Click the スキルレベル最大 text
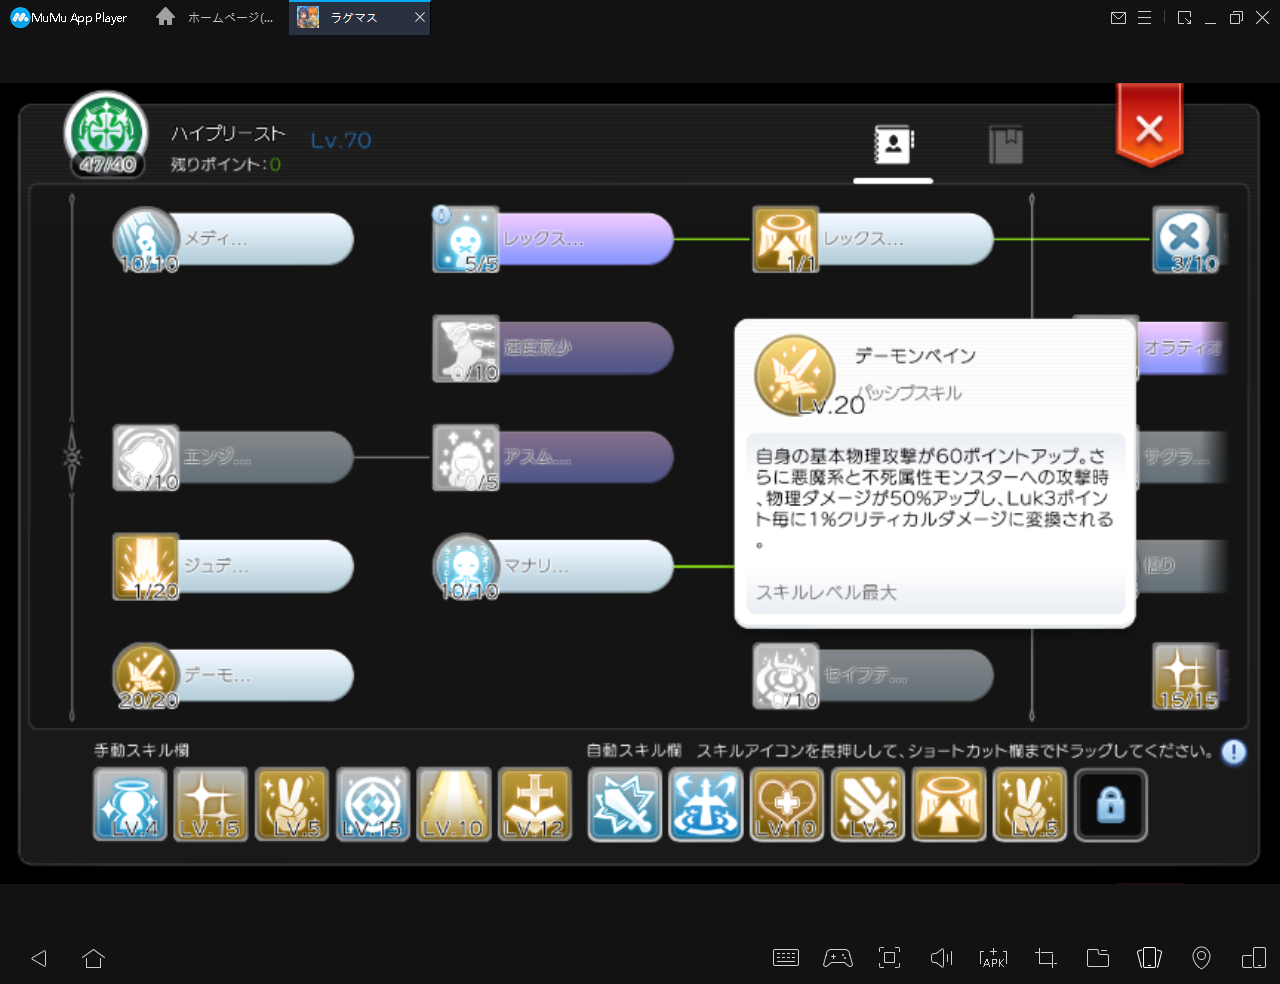 [827, 592]
